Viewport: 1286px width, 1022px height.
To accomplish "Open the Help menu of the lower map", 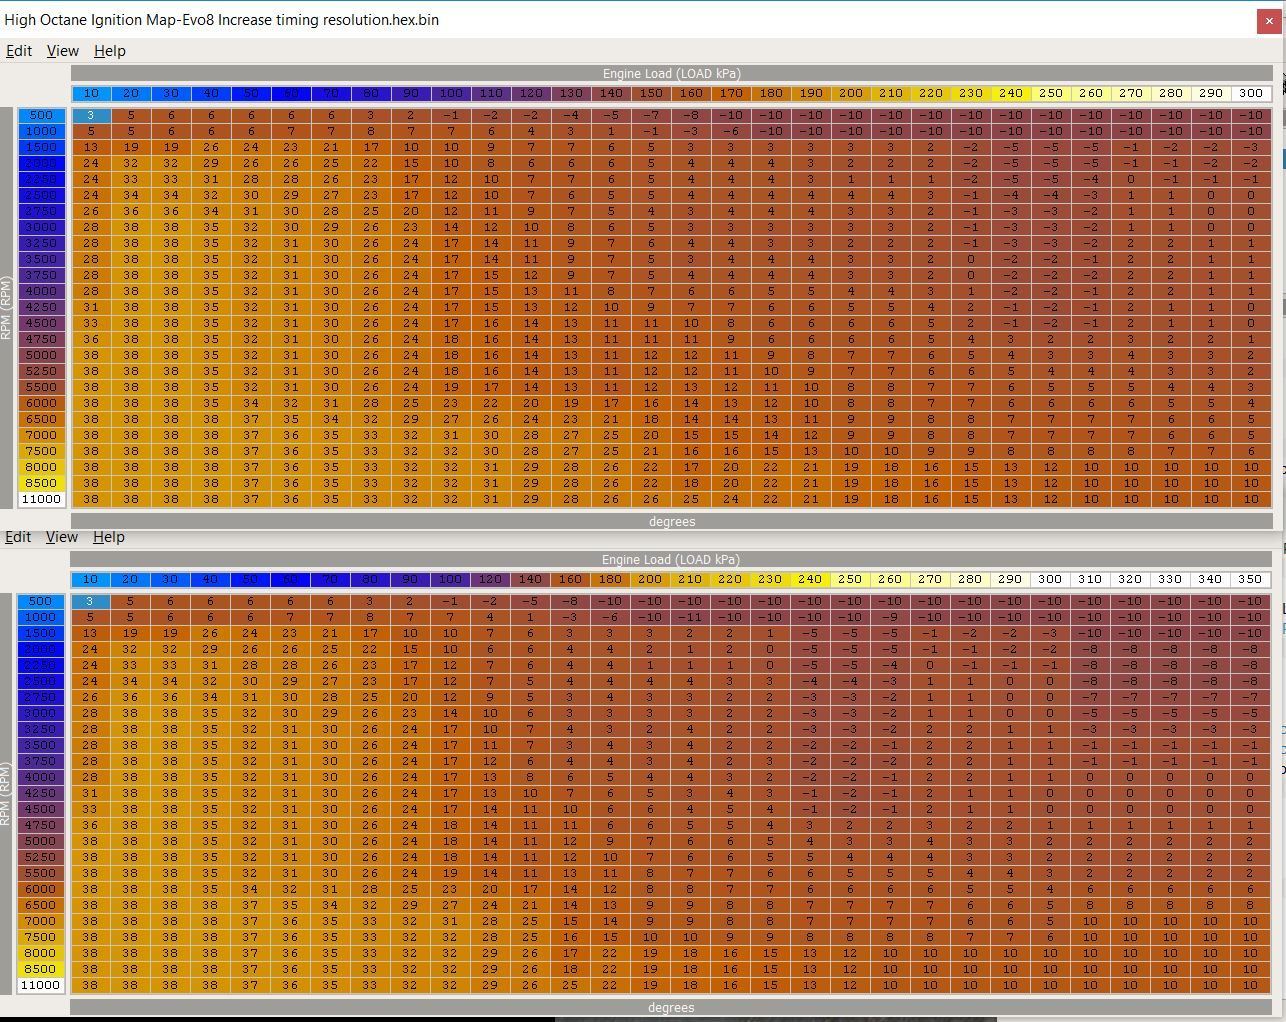I will [108, 537].
